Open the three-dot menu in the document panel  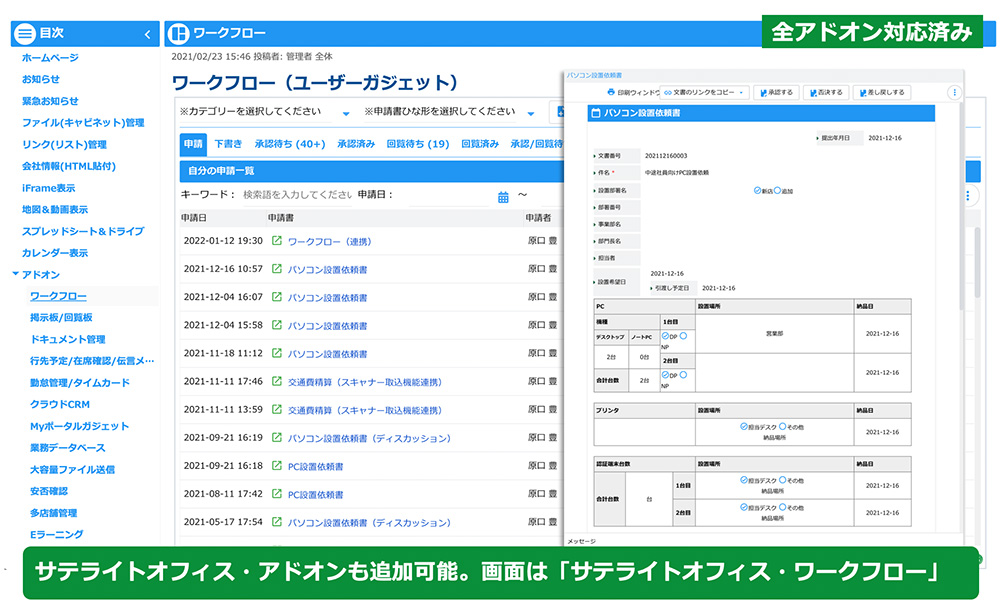pos(954,92)
